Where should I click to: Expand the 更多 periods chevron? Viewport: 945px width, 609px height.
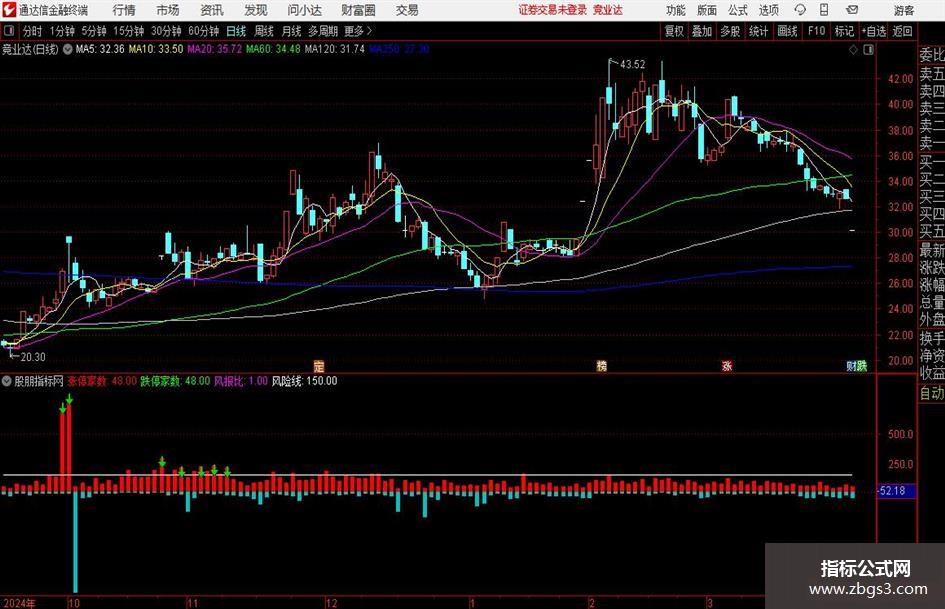pyautogui.click(x=369, y=31)
